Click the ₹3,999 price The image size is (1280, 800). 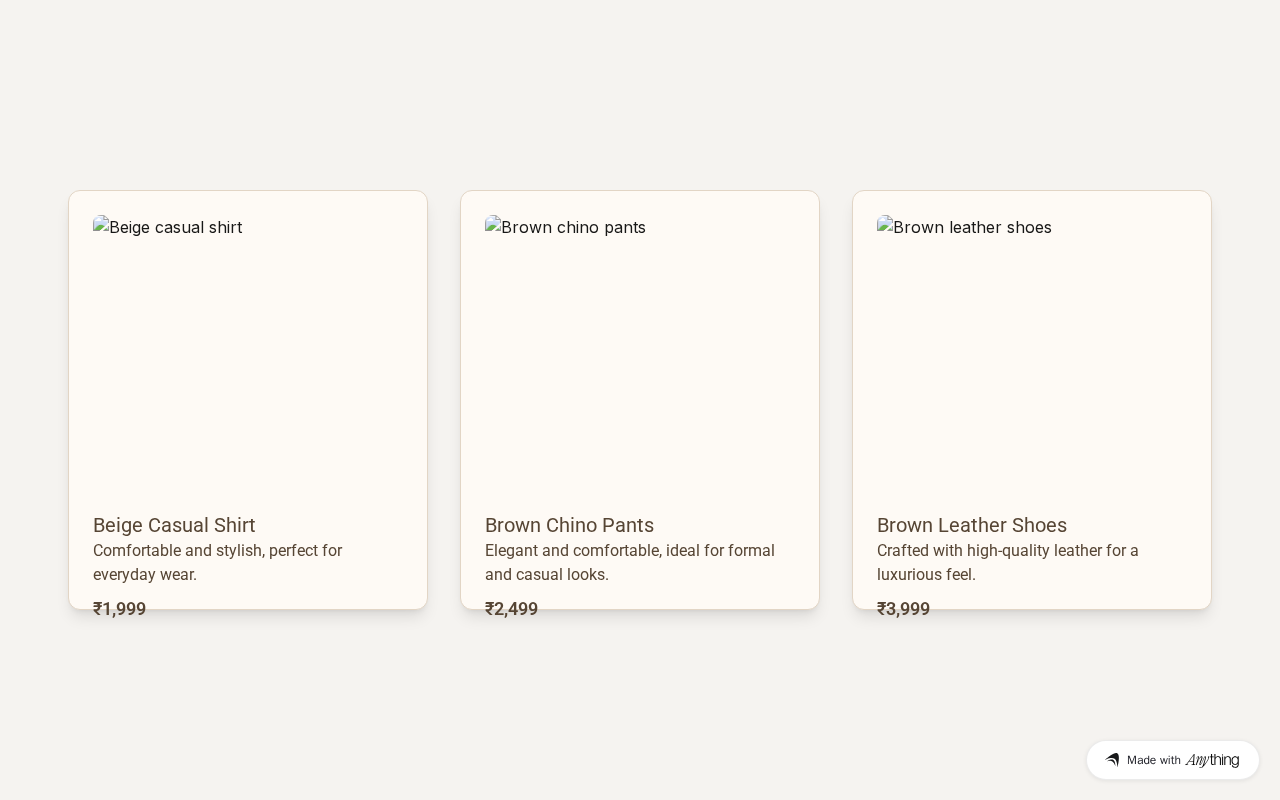(x=903, y=609)
